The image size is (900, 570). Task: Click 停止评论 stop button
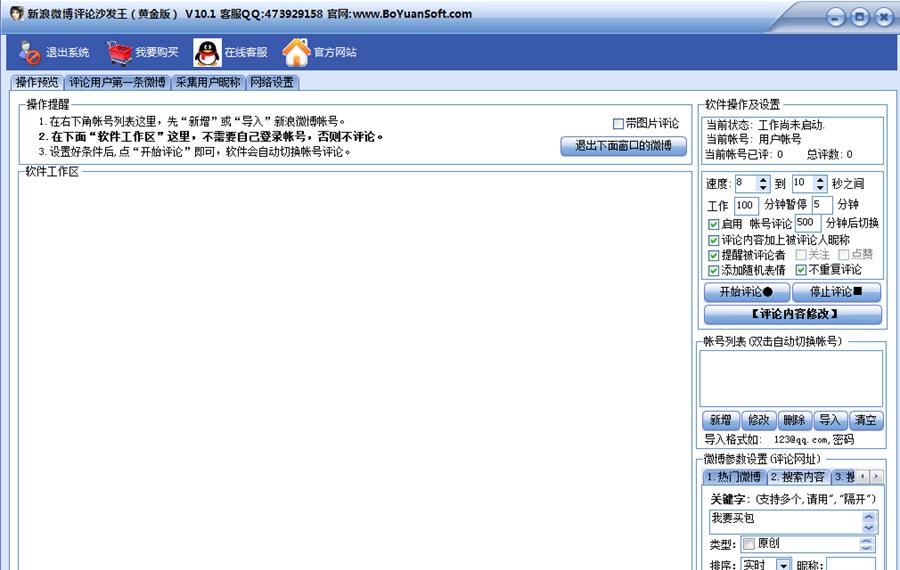tap(836, 292)
